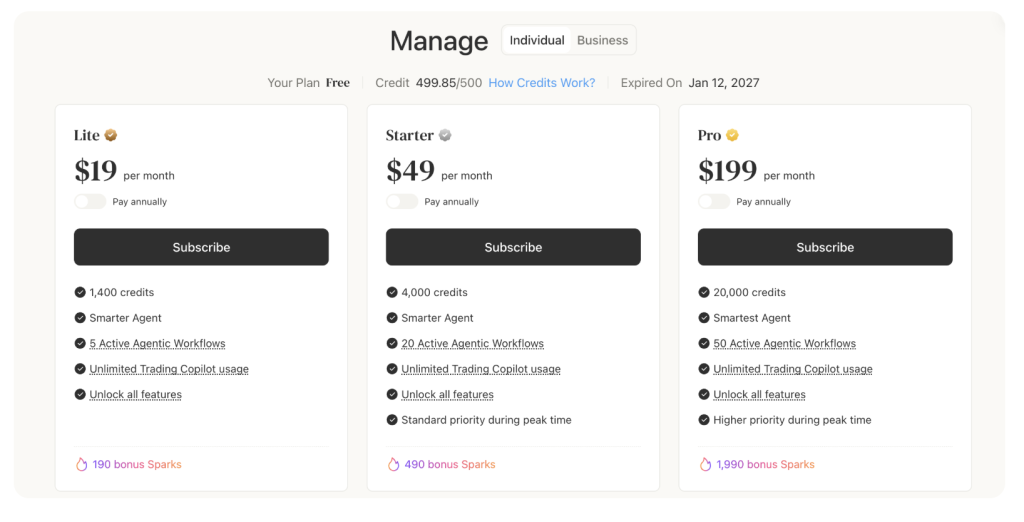Click the flame icon beside 490 bonus Sparks
The width and height of the screenshot is (1024, 522).
(394, 464)
